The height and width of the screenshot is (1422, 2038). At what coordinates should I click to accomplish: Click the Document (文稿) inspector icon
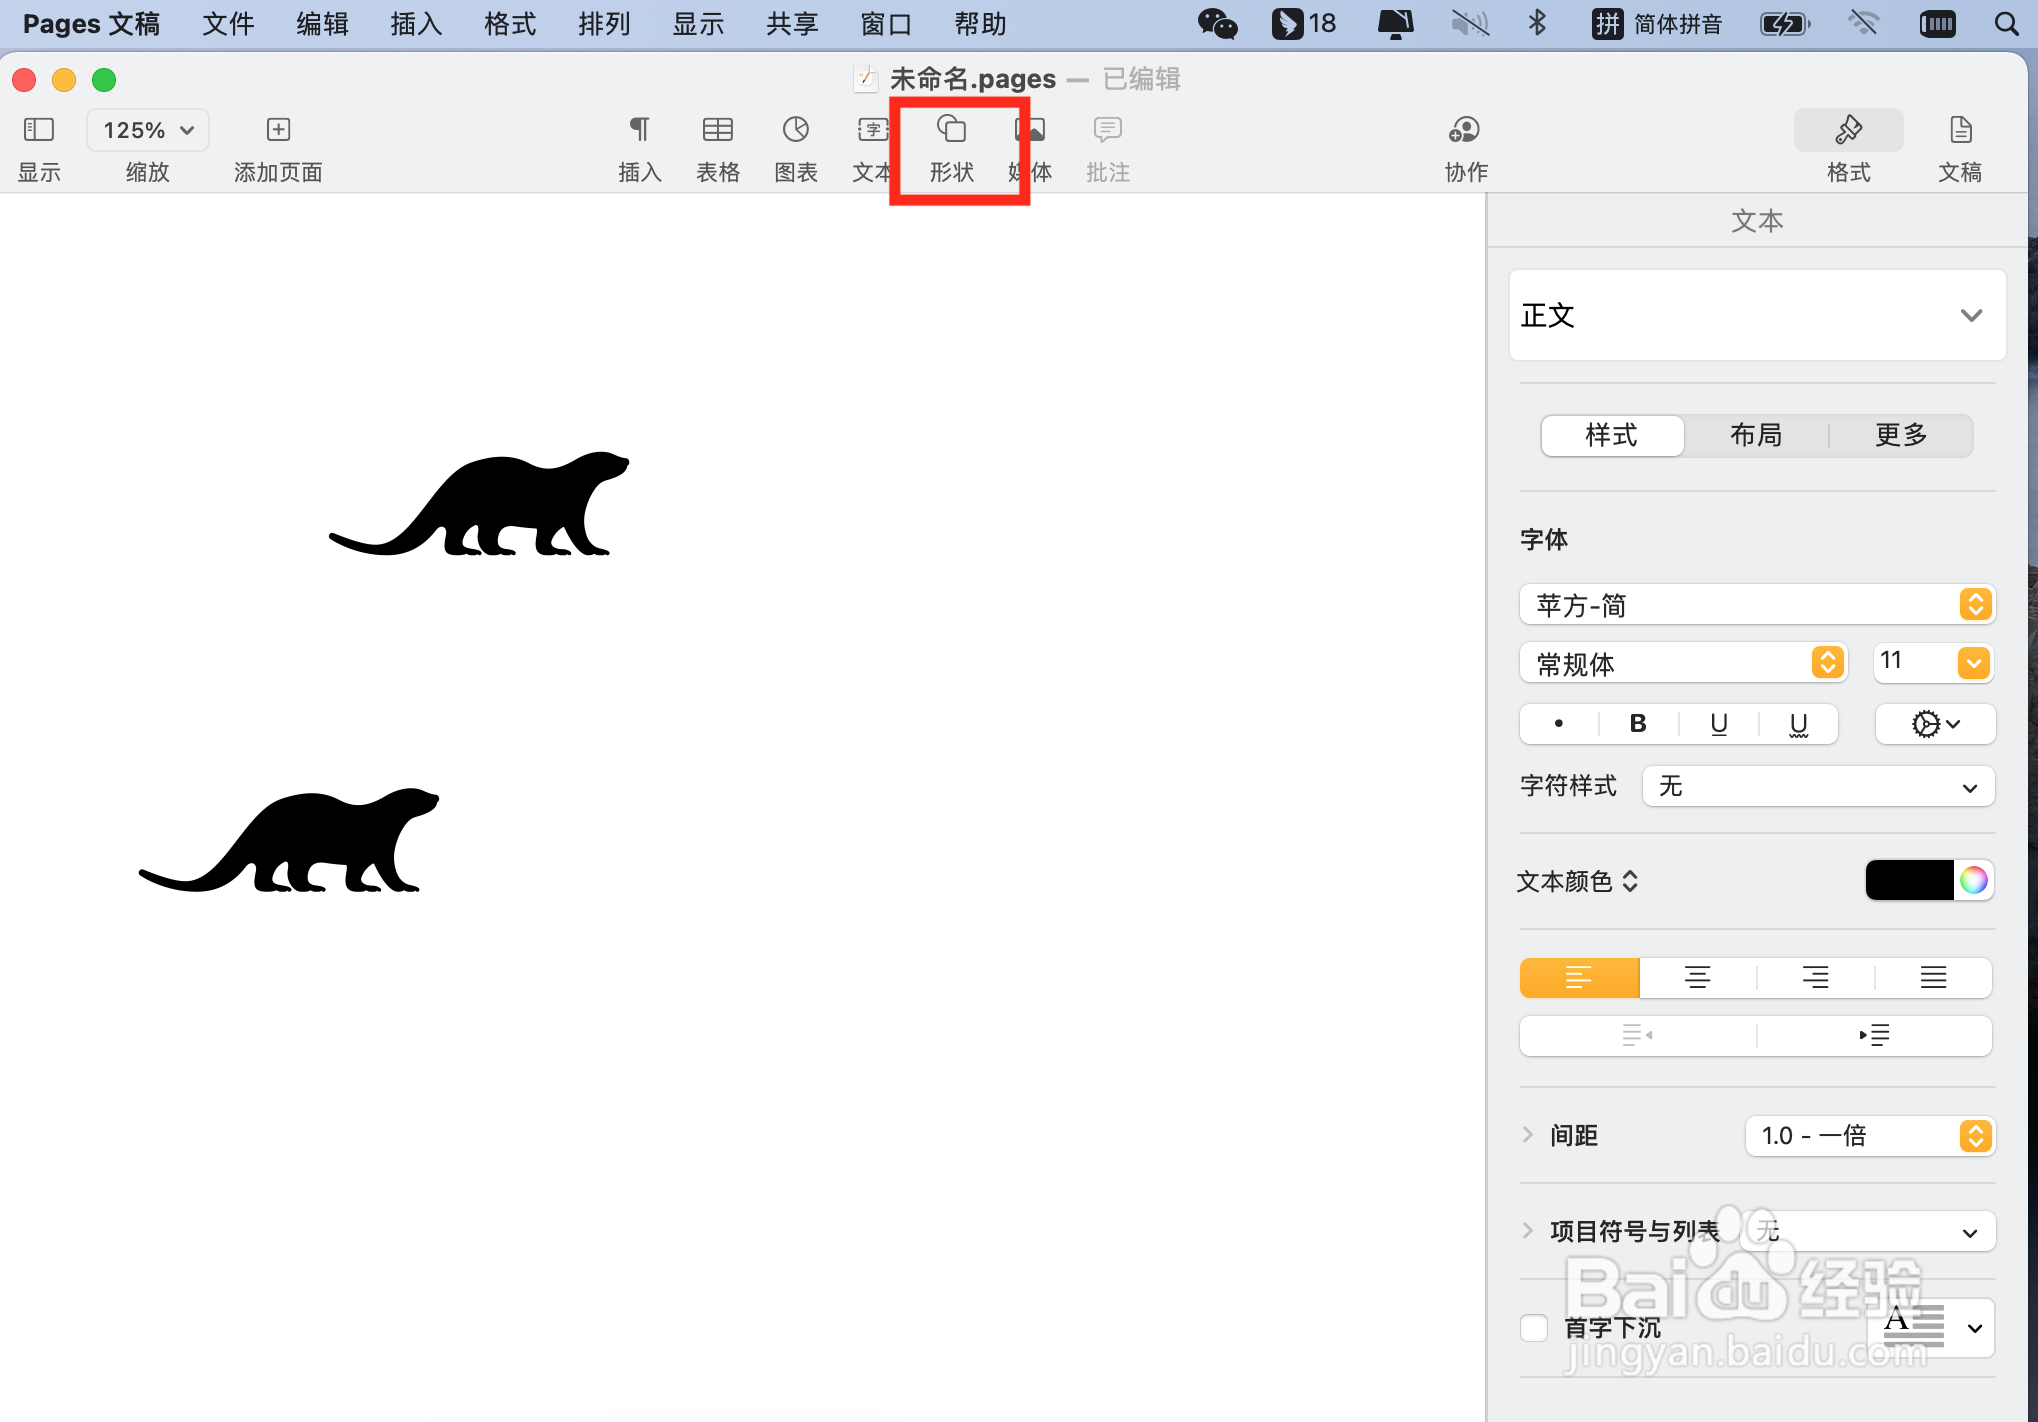[x=1960, y=130]
